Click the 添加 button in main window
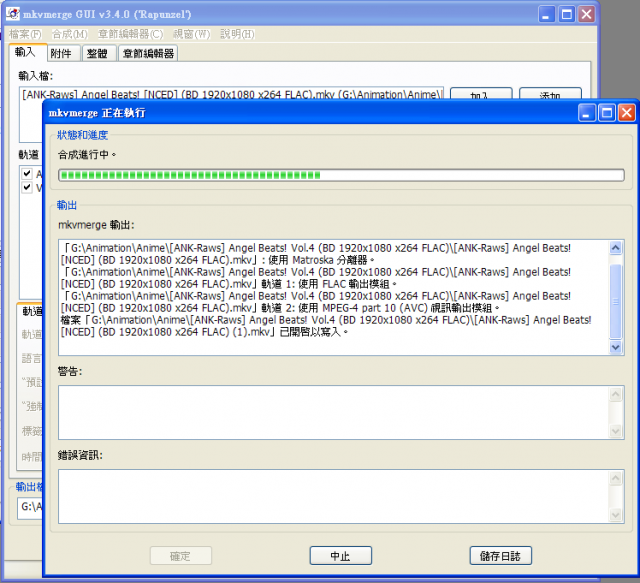Image resolution: width=640 pixels, height=583 pixels. point(550,93)
